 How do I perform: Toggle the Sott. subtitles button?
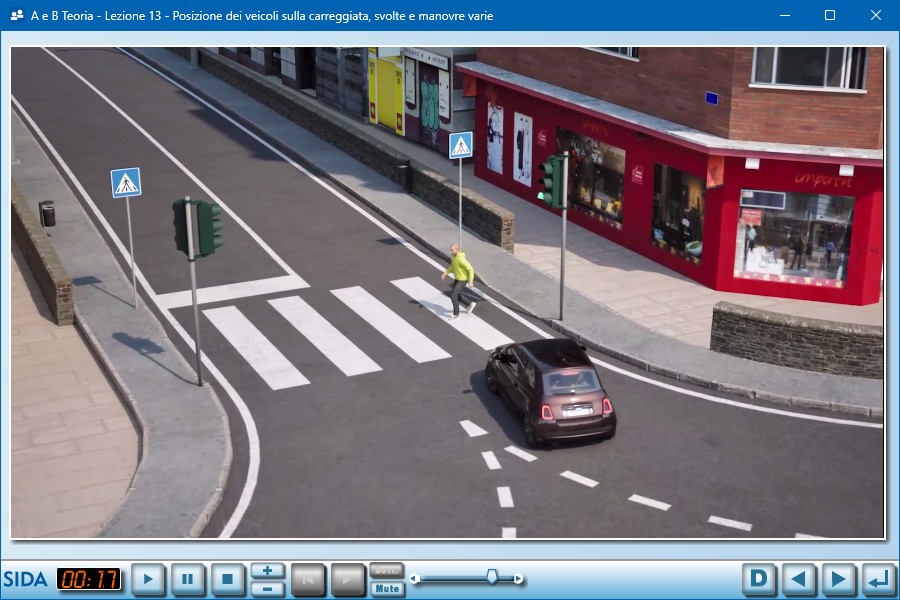coord(387,571)
